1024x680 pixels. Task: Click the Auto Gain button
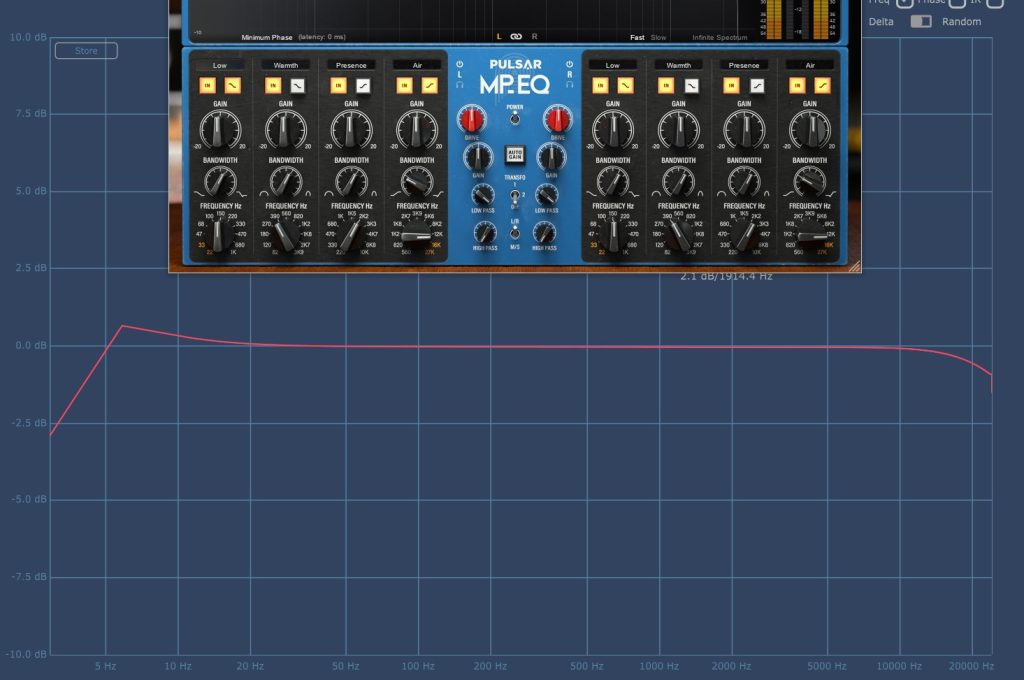[x=515, y=155]
